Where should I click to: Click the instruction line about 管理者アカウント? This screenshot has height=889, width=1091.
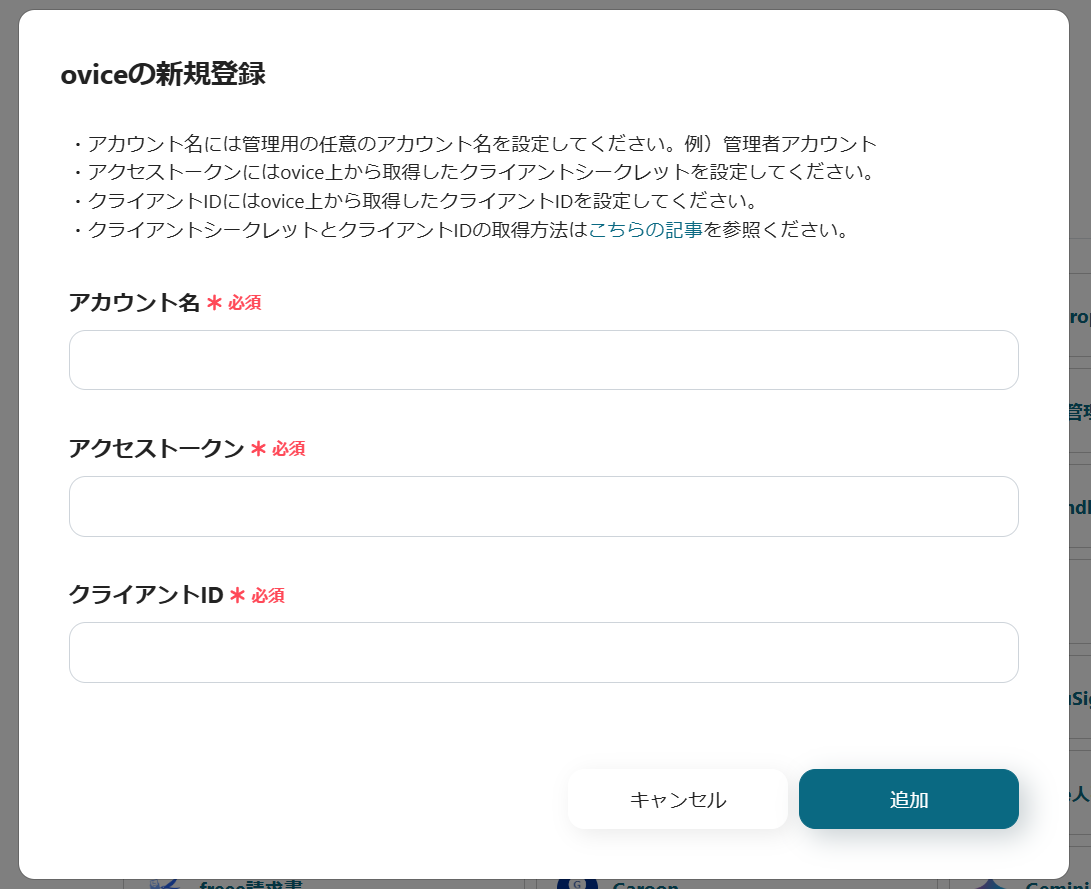473,144
